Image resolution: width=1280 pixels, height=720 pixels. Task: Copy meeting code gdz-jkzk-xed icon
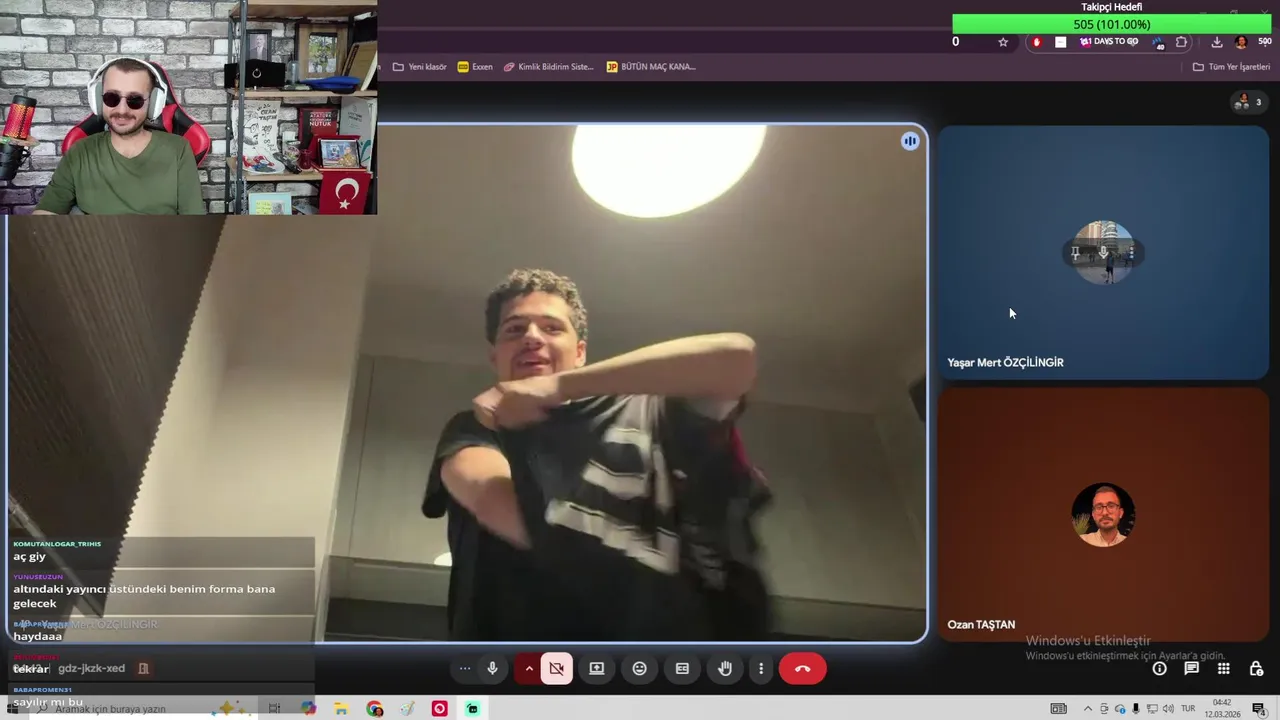tap(143, 668)
